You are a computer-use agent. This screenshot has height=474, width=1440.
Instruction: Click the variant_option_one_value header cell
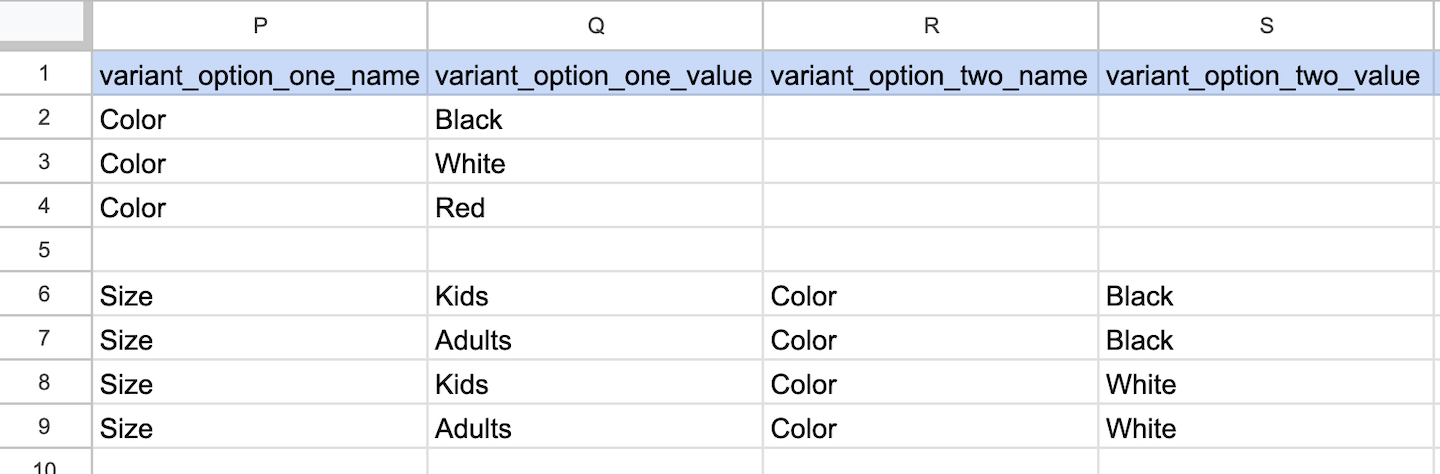coord(594,76)
